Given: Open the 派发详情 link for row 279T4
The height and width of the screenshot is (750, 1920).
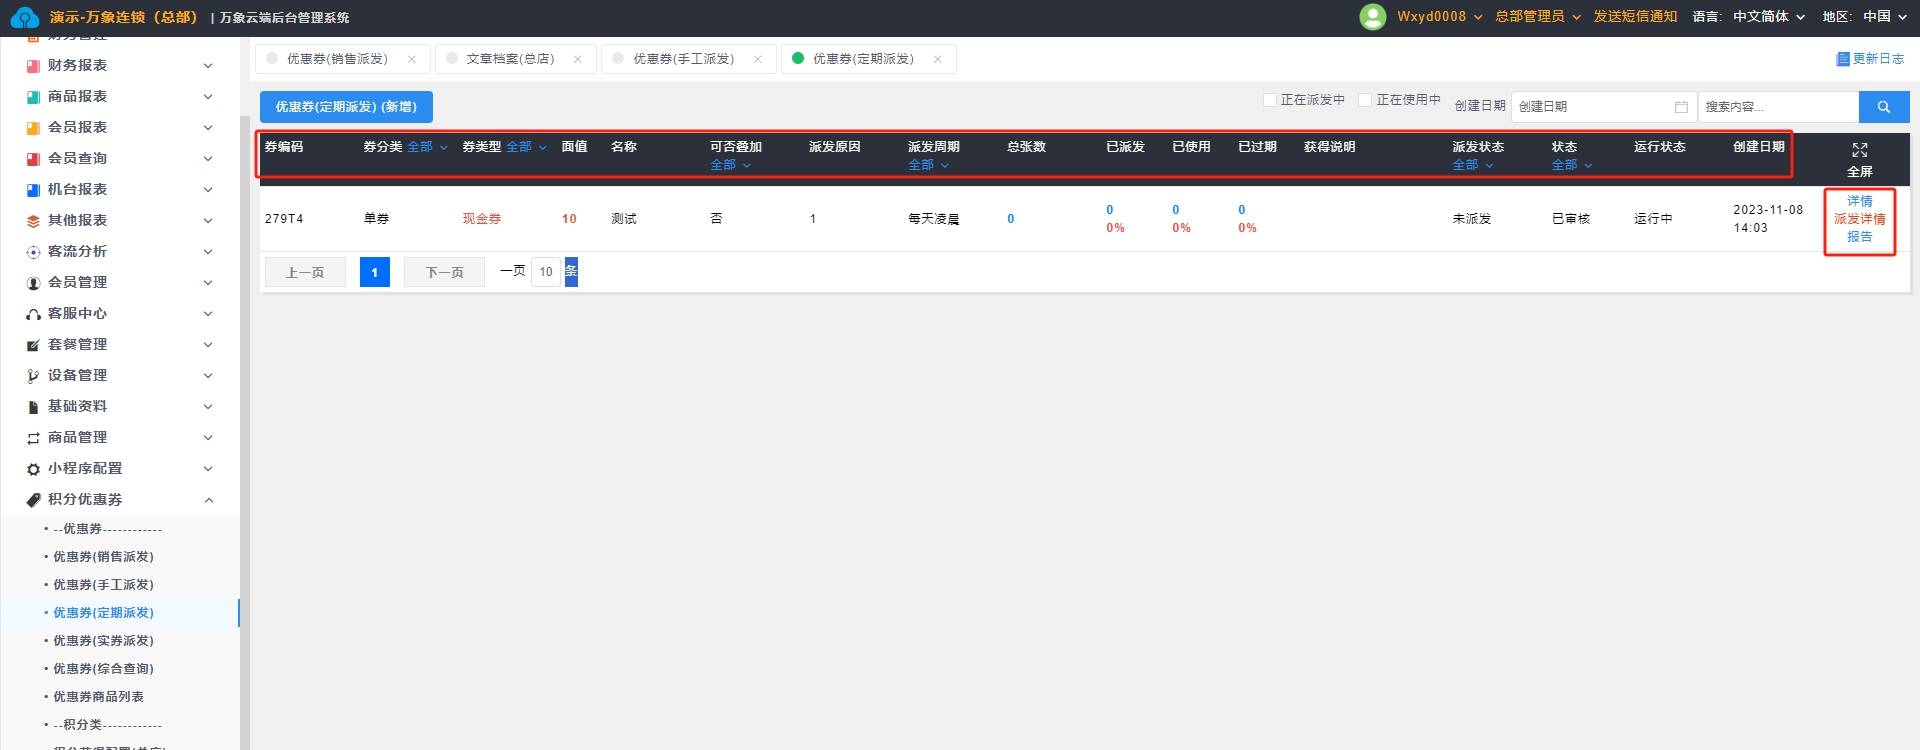Looking at the screenshot, I should (x=1859, y=219).
